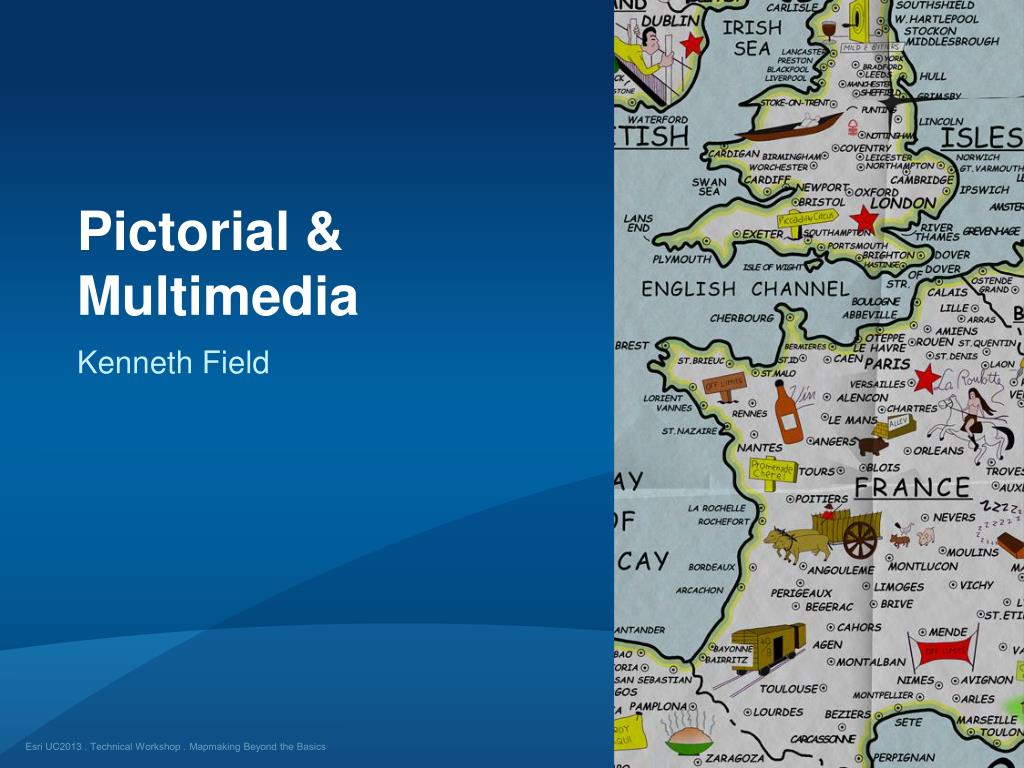Select the steaming bowl illustration near Zaragoza
Screen dimensions: 1024x768
[689, 733]
